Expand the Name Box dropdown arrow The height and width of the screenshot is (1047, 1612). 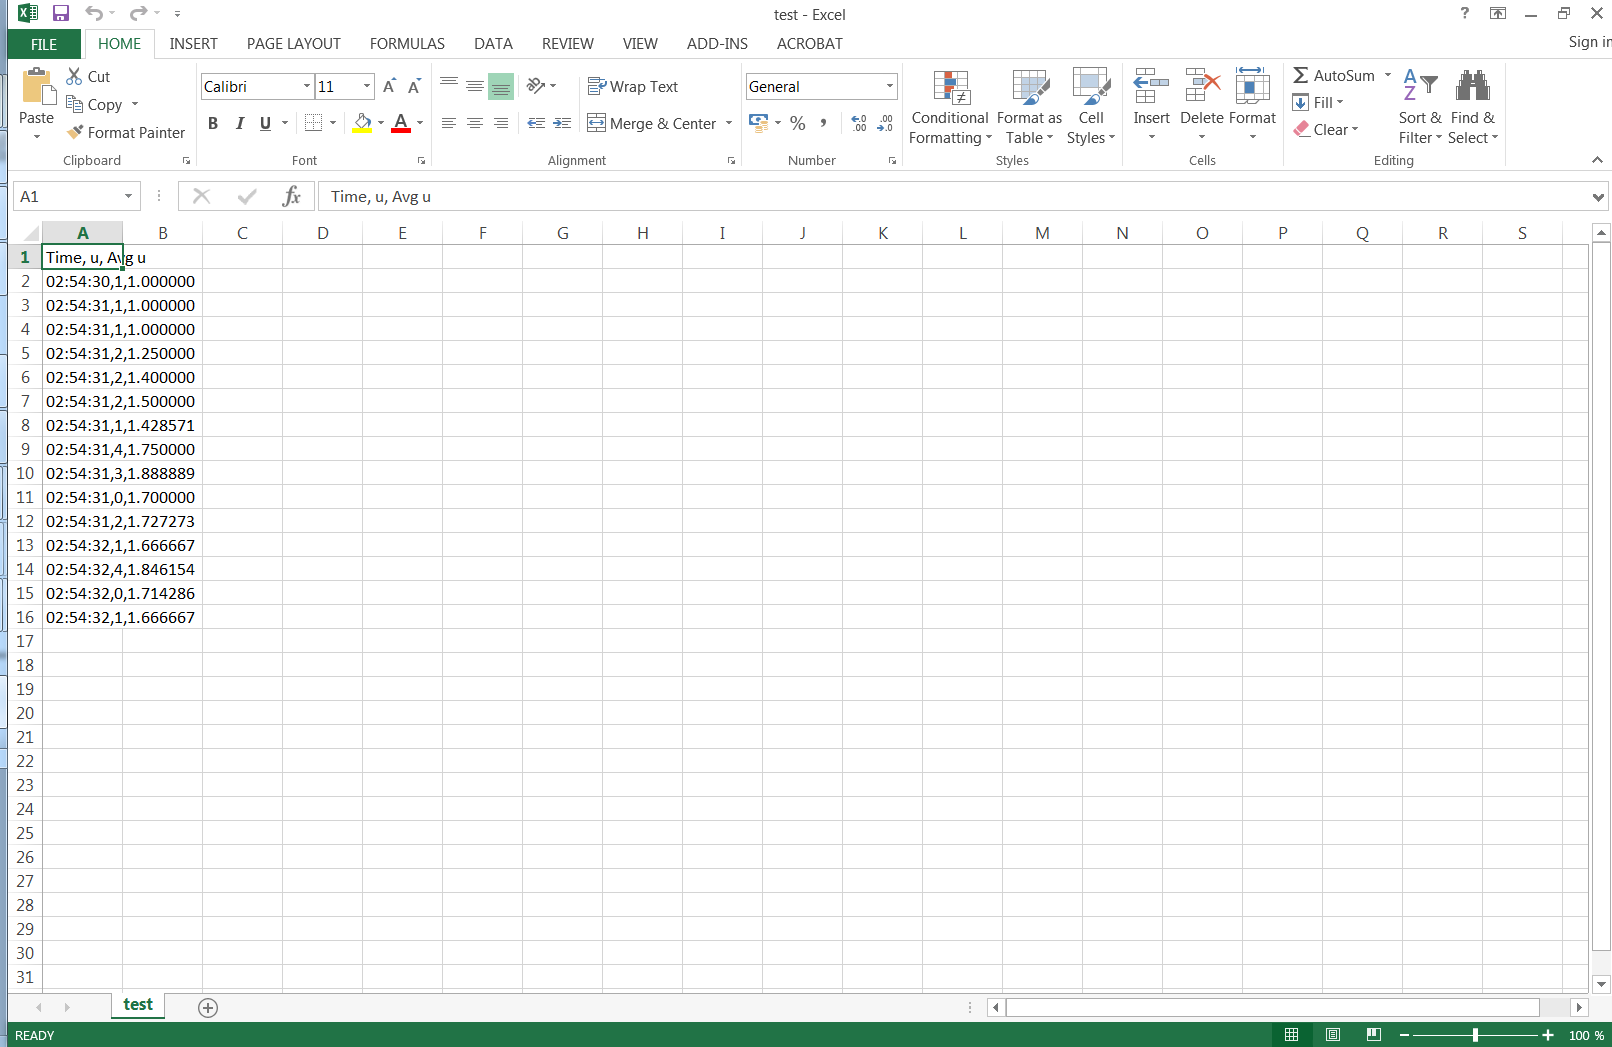pos(128,196)
